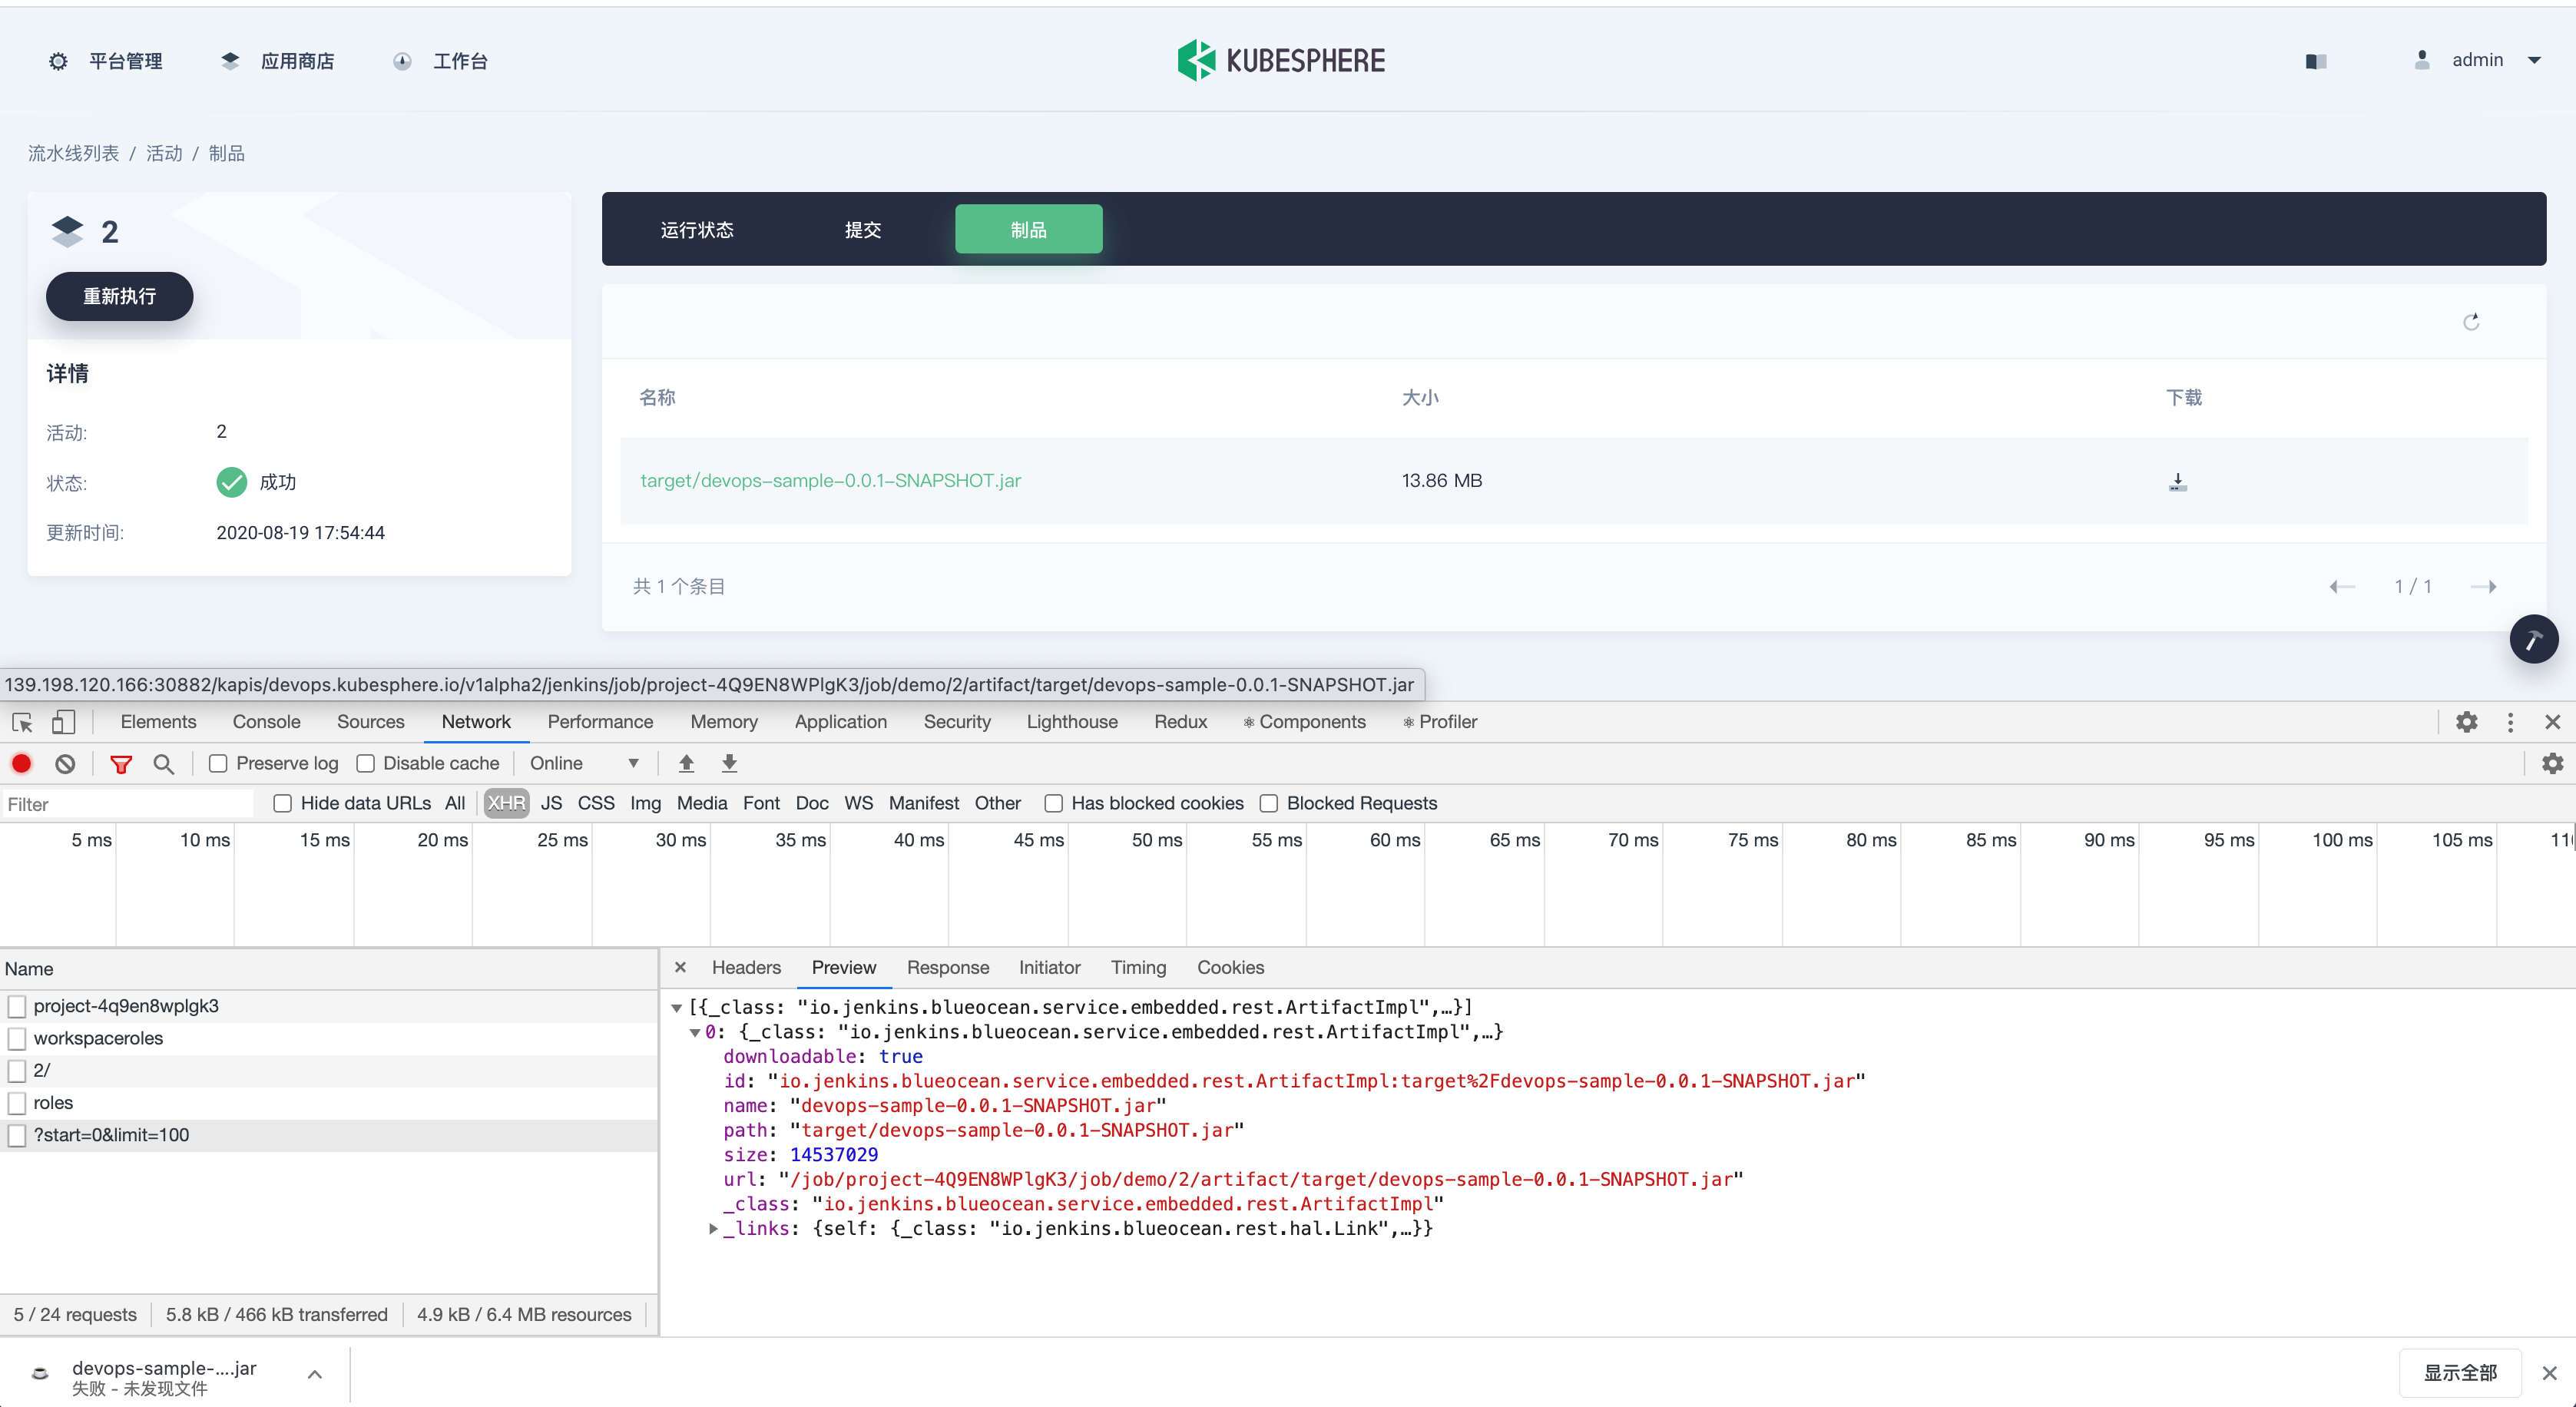Open the Console panel tab

[266, 722]
